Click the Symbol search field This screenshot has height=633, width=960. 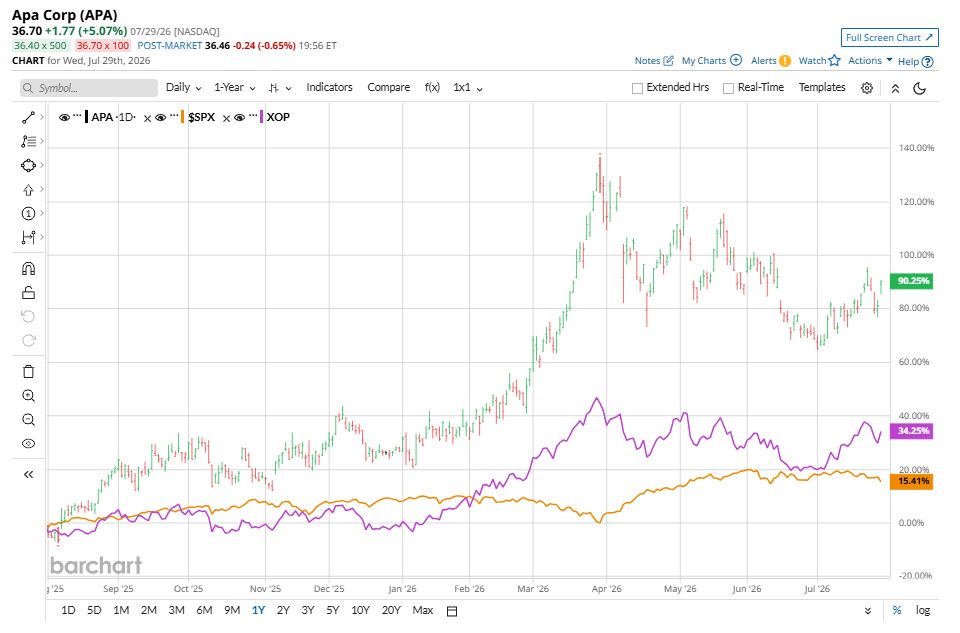[89, 88]
